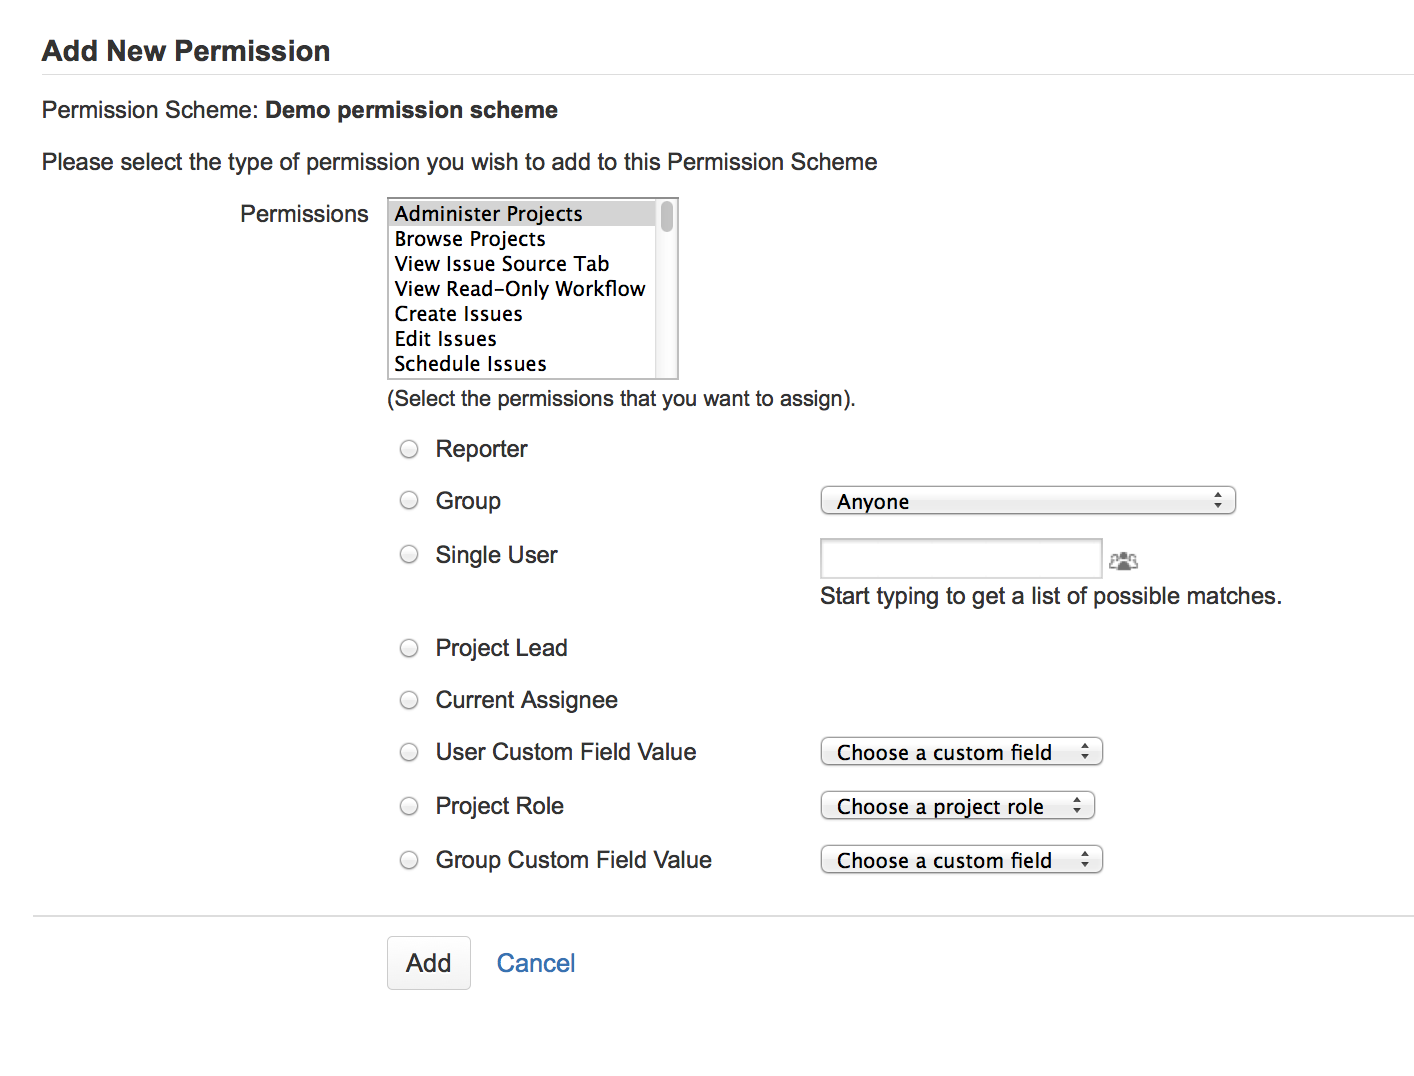Select the Project Lead radio button

(x=409, y=648)
